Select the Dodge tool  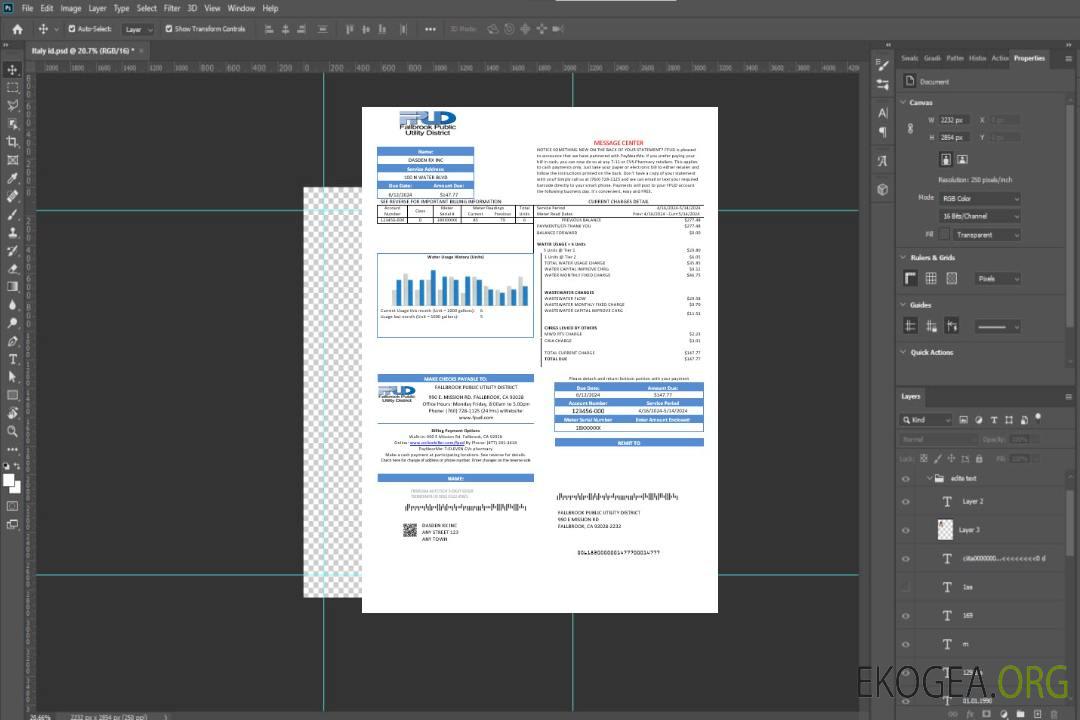[12, 323]
